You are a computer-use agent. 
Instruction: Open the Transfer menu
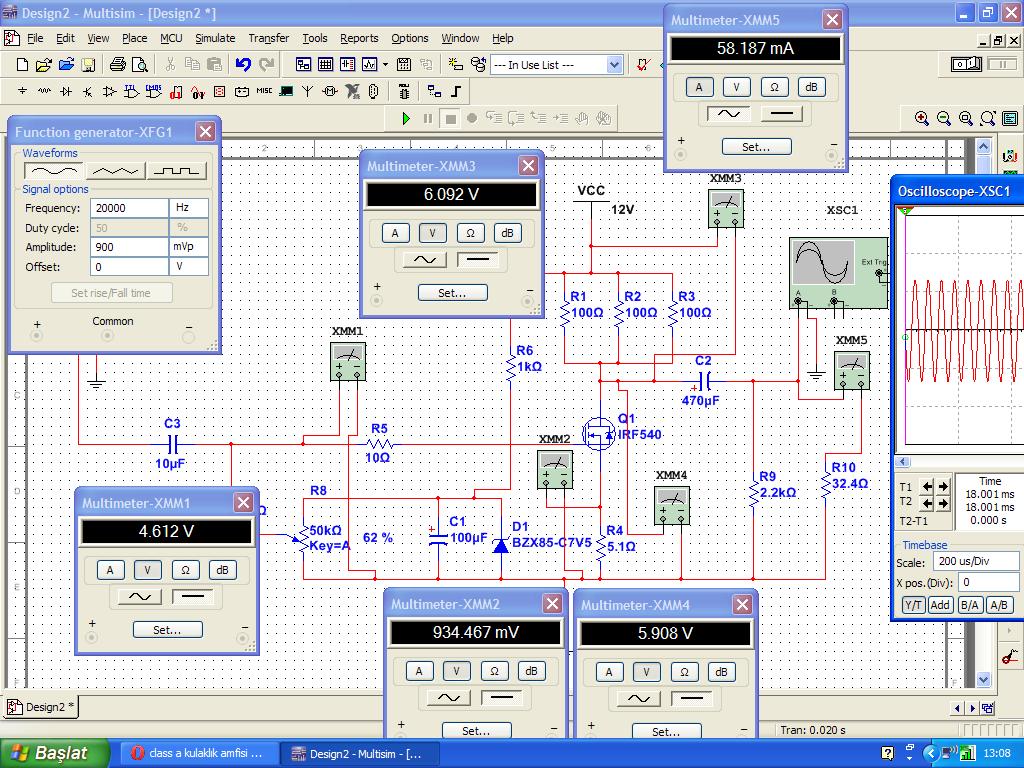(268, 38)
